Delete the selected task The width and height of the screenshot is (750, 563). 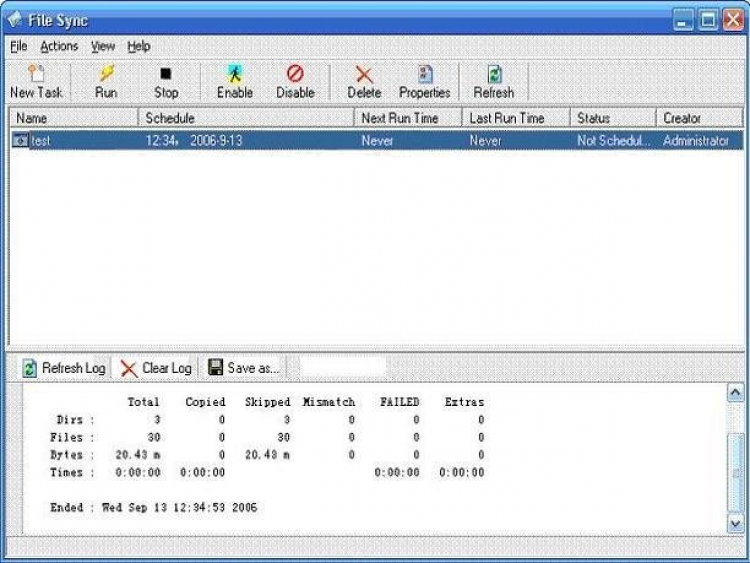364,82
